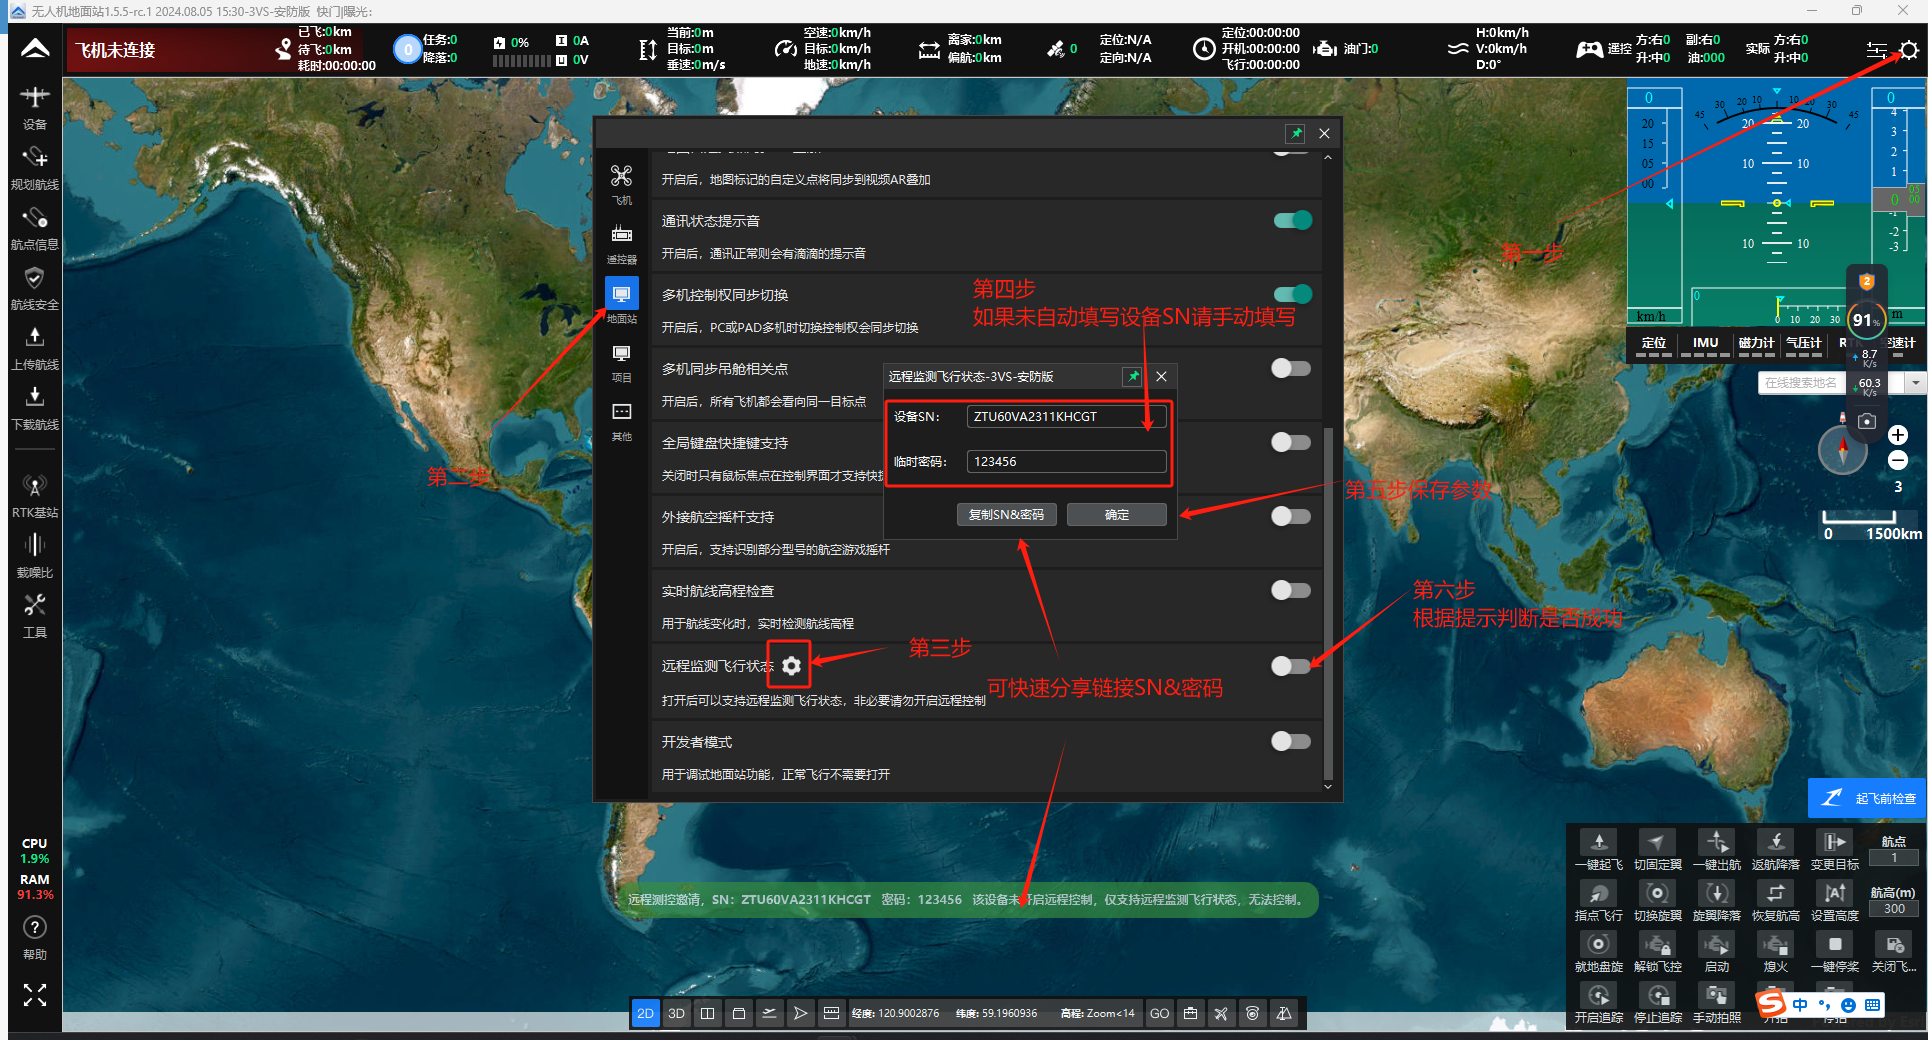Zoom out the map with minus button

tap(1897, 460)
